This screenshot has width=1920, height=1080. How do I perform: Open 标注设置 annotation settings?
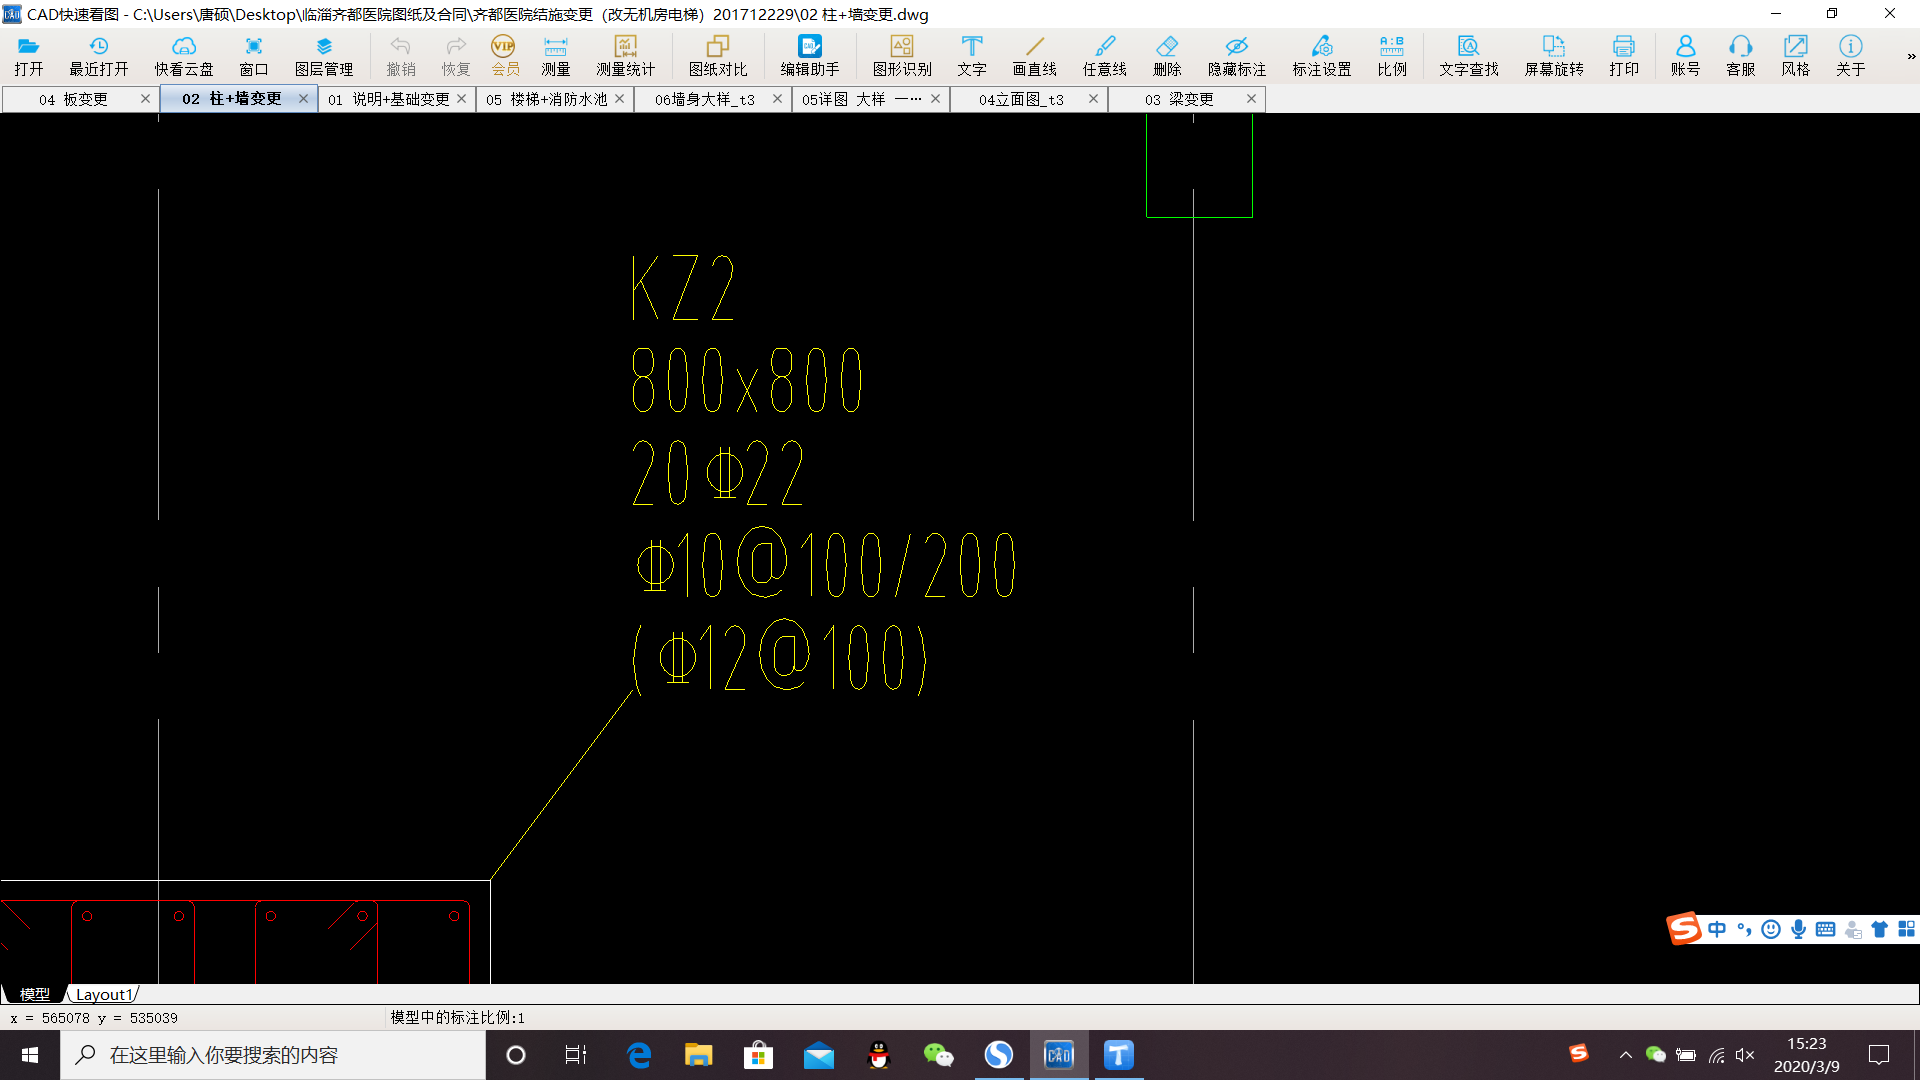(1322, 56)
